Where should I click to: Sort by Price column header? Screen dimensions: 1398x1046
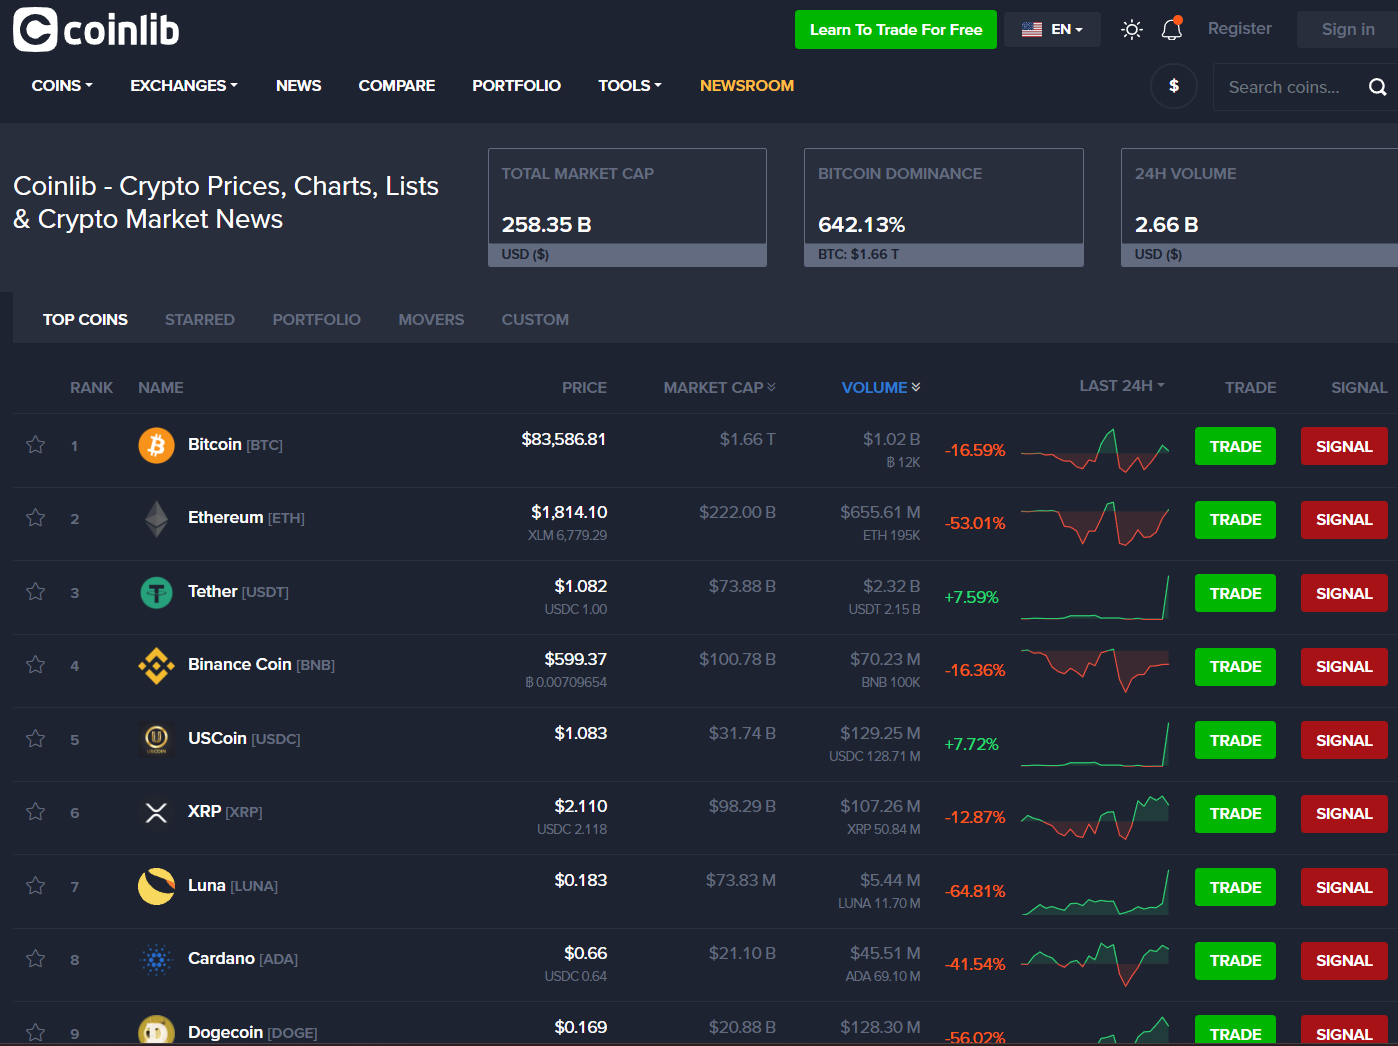[x=584, y=387]
